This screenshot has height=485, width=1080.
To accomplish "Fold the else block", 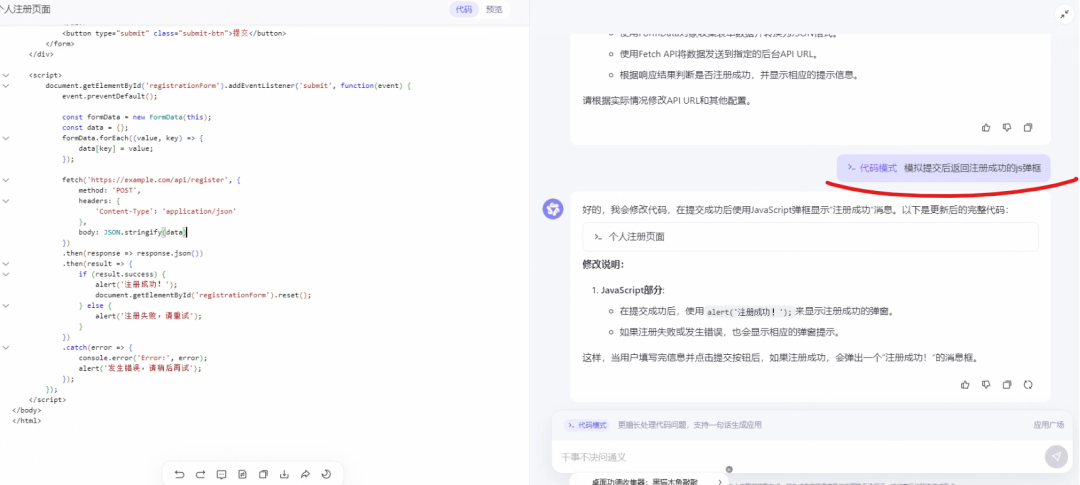I will [x=6, y=305].
